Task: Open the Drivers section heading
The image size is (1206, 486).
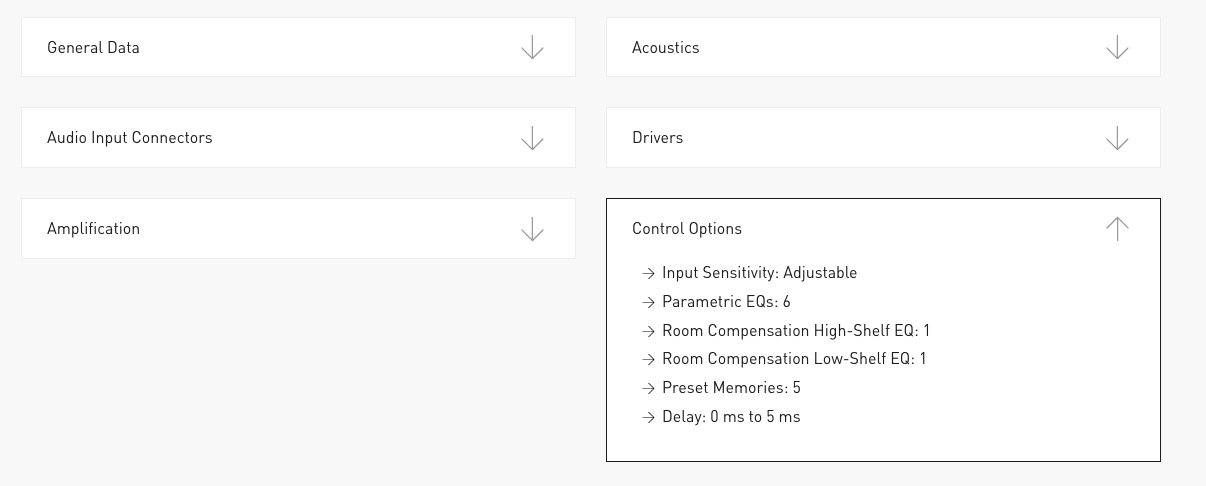Action: point(657,138)
